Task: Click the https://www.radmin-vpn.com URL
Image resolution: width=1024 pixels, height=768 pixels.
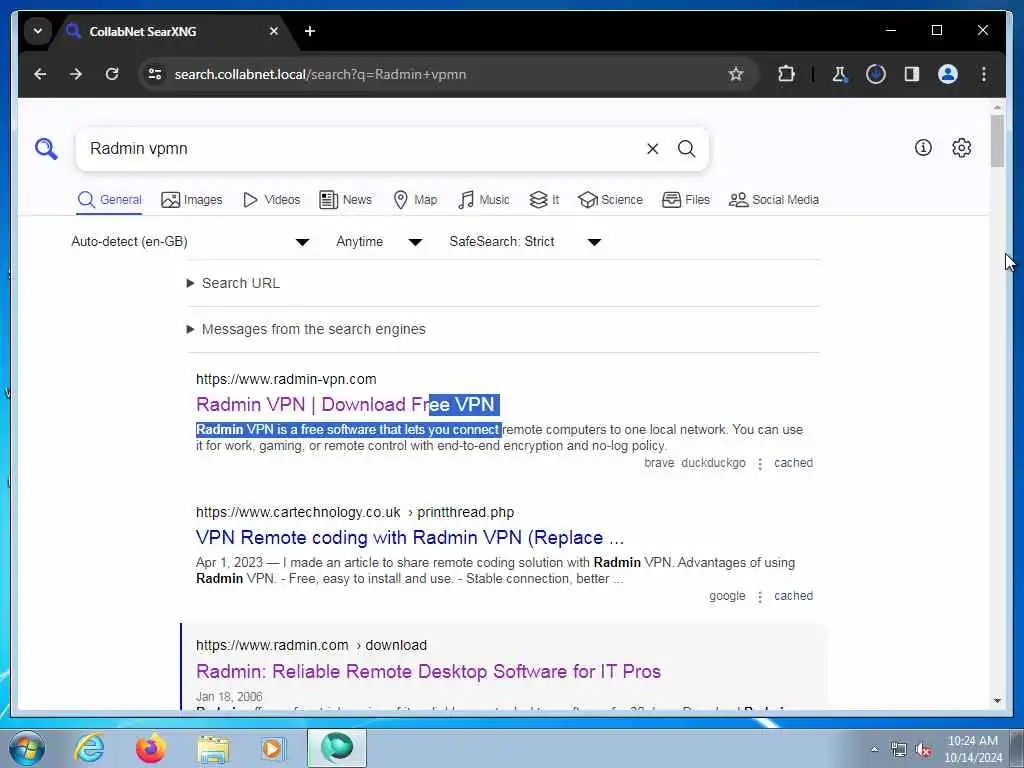Action: pos(286,379)
